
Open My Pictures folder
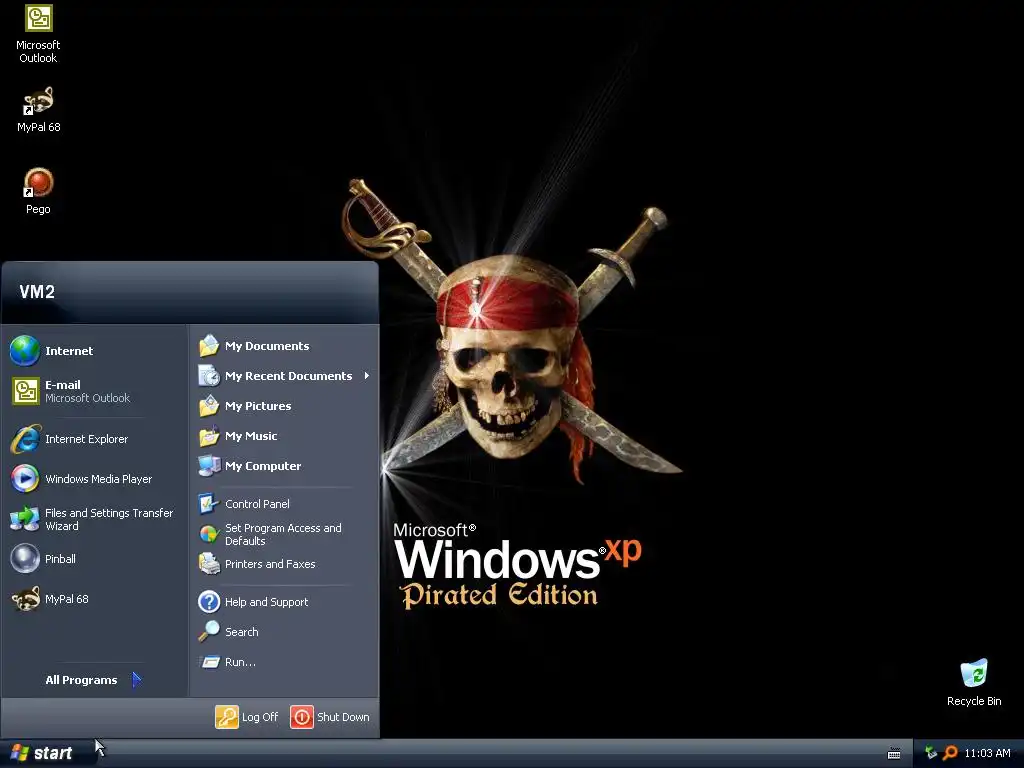point(284,406)
